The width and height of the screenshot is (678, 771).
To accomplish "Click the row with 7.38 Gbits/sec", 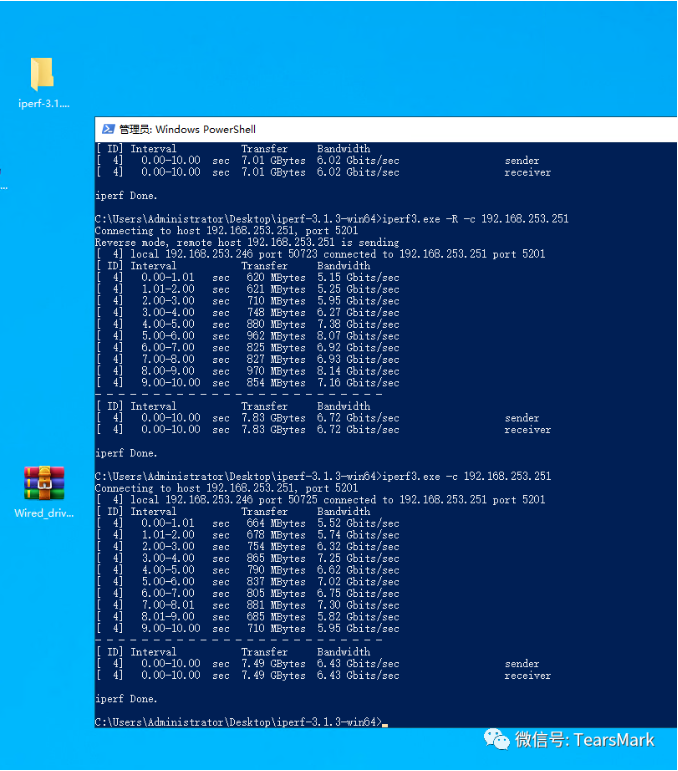I will click(248, 325).
